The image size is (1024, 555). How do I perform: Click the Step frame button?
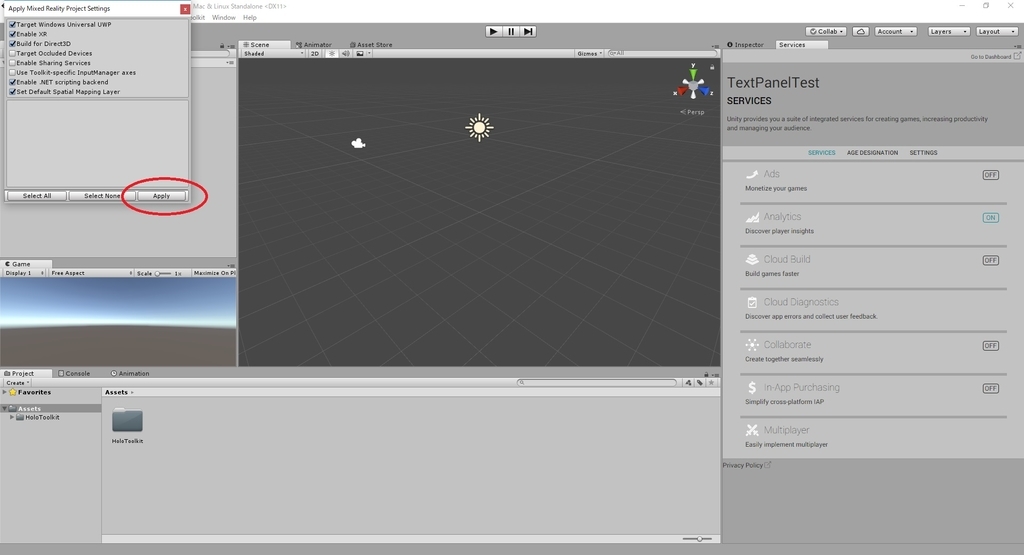point(528,31)
